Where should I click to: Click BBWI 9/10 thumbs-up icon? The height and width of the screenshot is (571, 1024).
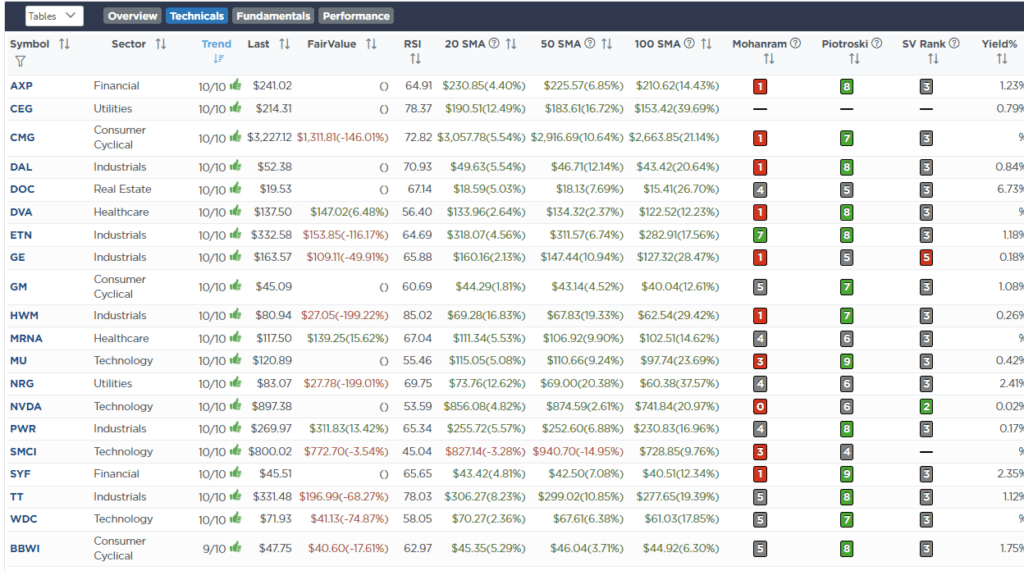pos(236,547)
